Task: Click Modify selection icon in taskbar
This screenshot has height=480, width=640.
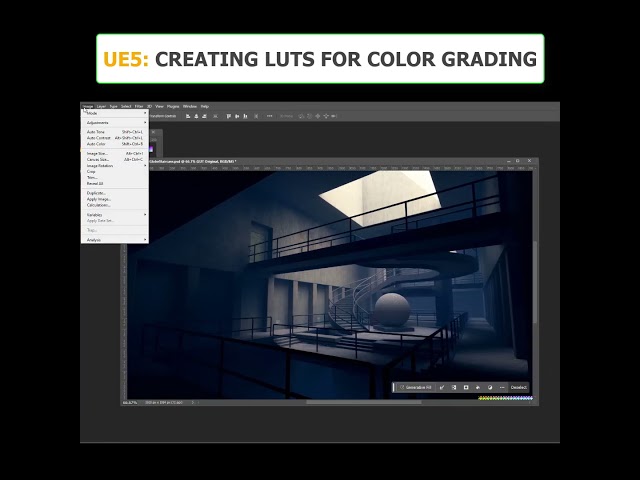Action: point(442,387)
